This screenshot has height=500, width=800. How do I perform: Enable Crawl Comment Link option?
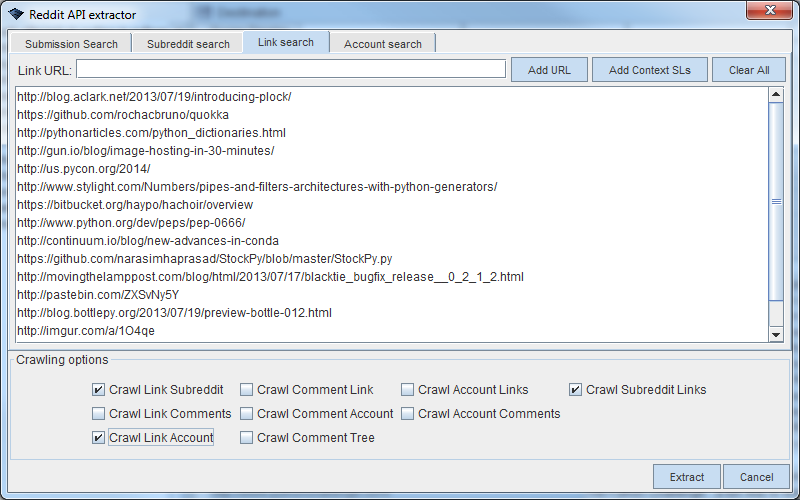point(246,390)
